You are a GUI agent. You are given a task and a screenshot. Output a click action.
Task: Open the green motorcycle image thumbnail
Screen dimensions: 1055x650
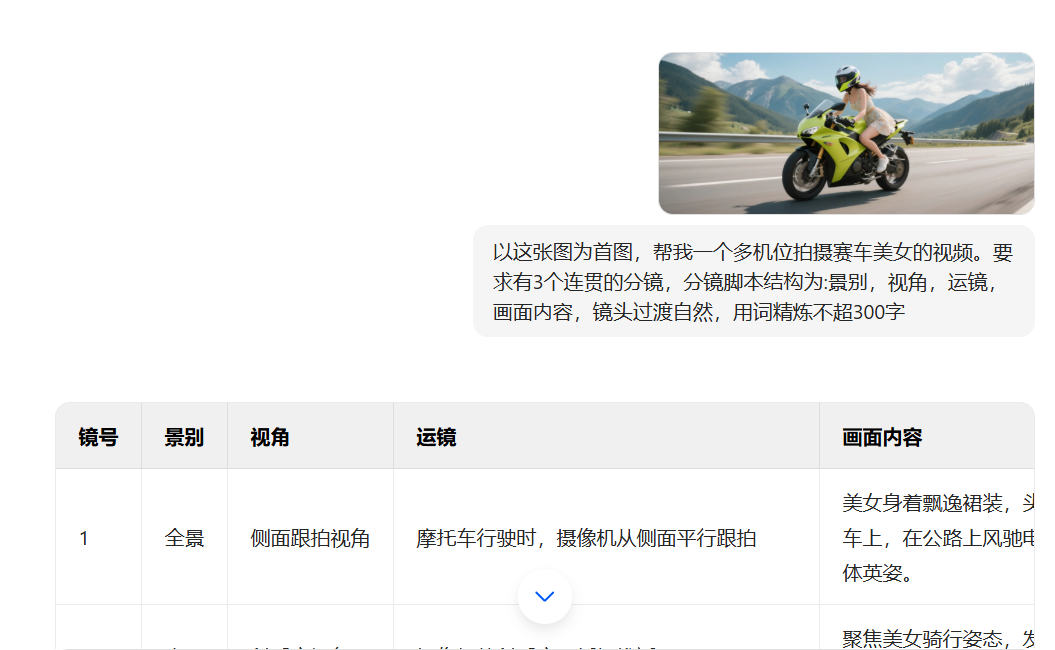tap(846, 133)
